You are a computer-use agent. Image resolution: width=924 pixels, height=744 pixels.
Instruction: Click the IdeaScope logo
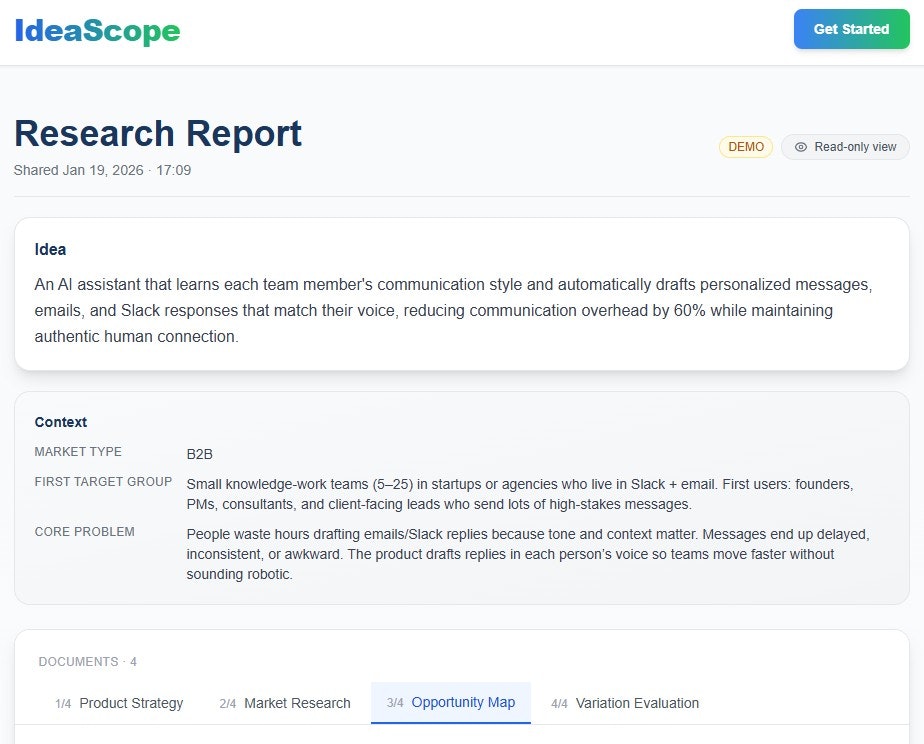pos(96,29)
